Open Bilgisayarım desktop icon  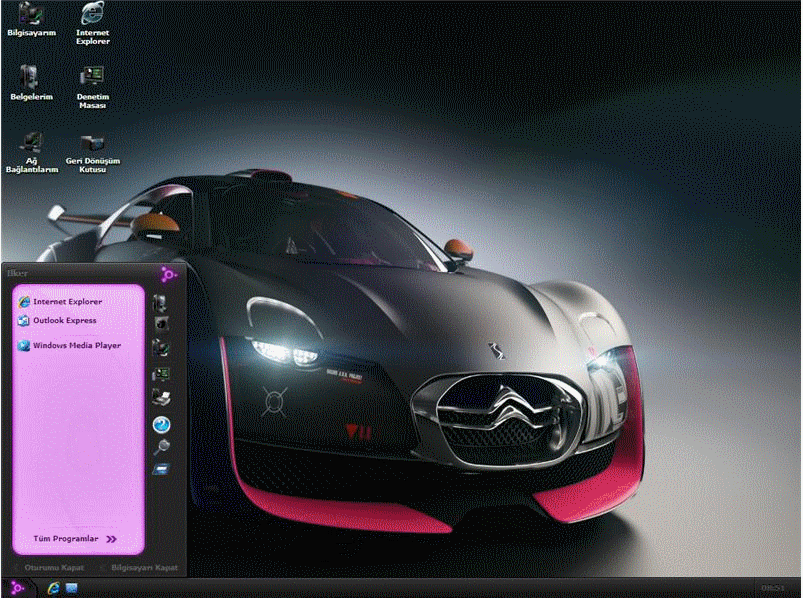[31, 19]
